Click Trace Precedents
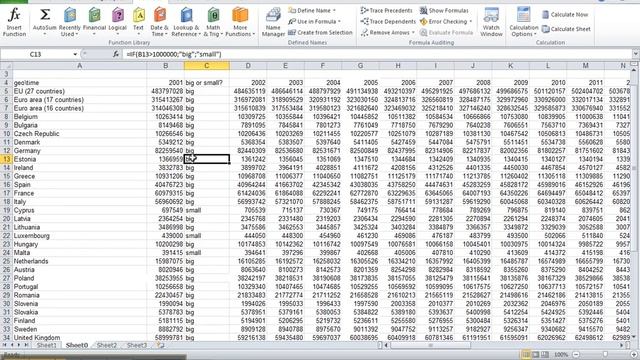Screen dimensions: 640x360 click(387, 10)
